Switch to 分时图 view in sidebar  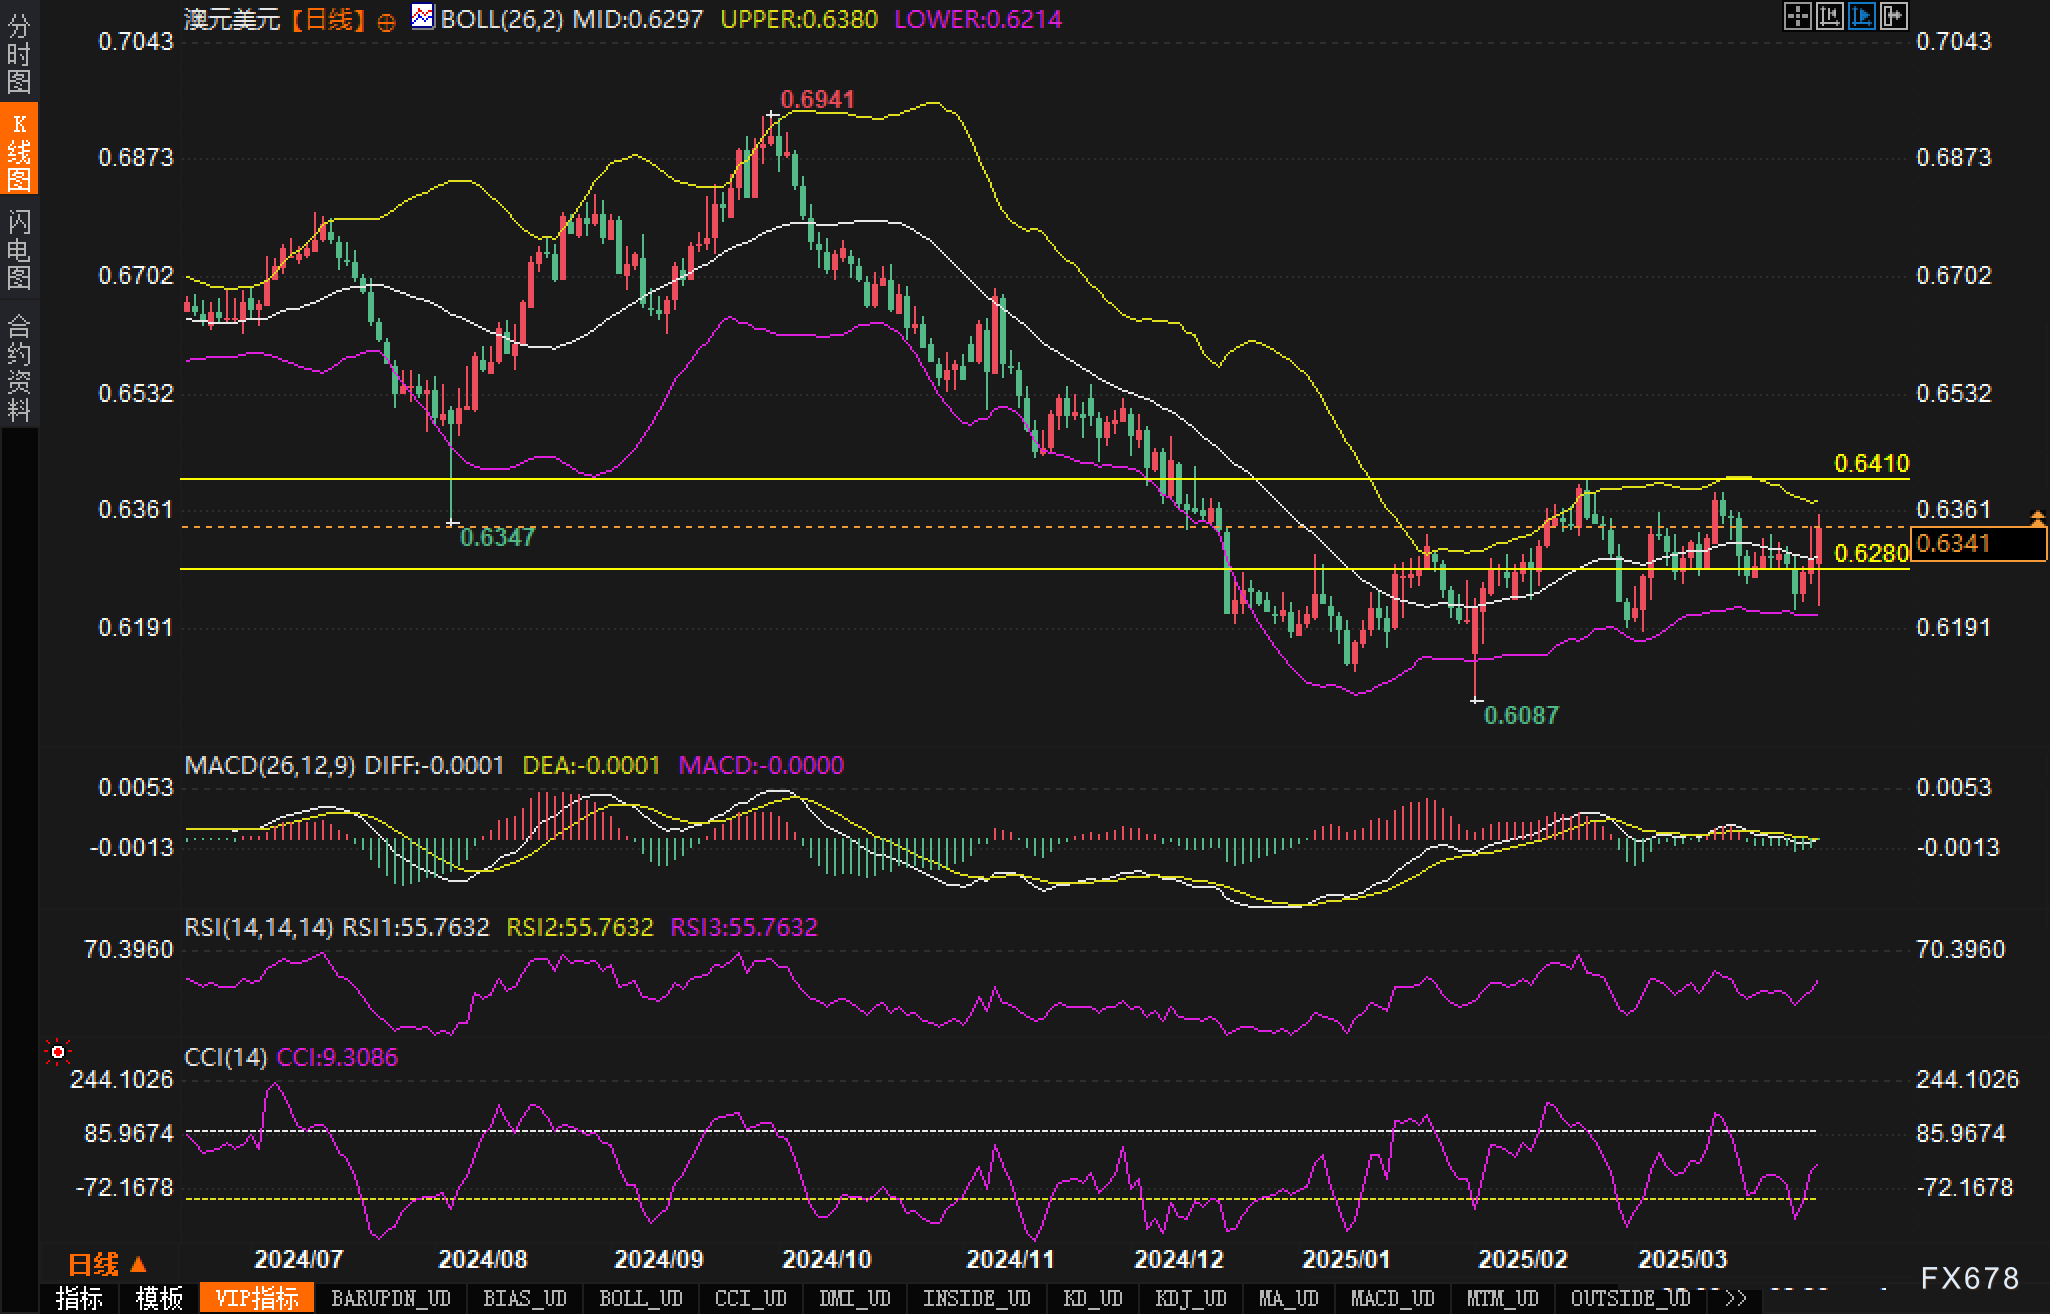[19, 54]
